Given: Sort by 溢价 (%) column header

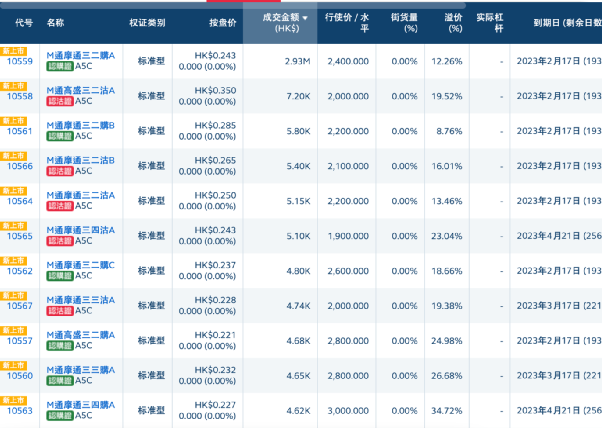Looking at the screenshot, I should click(455, 22).
